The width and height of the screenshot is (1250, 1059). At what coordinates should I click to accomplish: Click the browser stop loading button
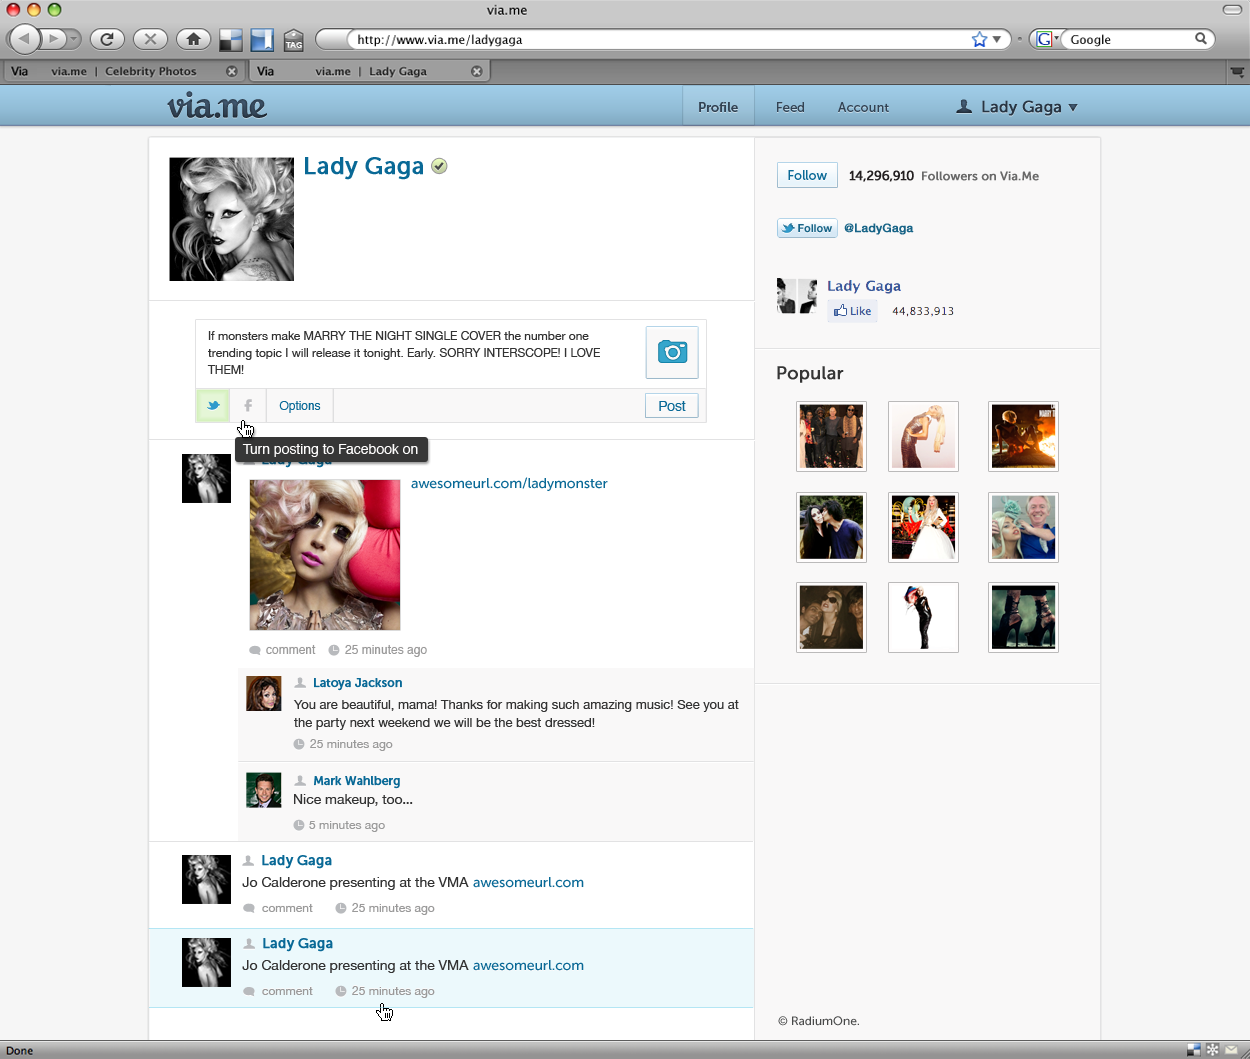pos(150,39)
